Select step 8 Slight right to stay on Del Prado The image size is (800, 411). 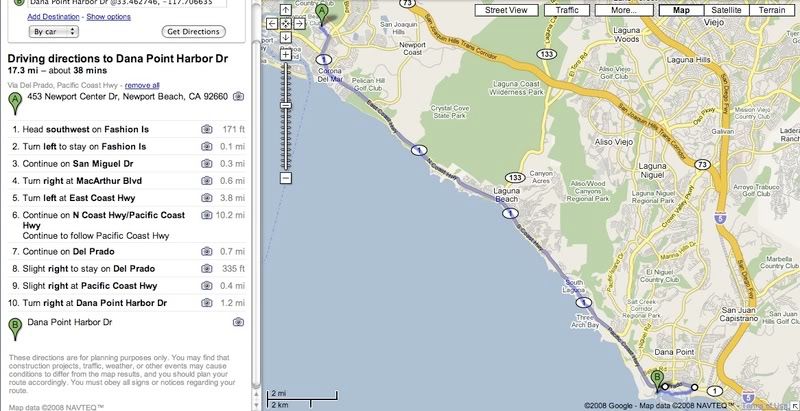pos(127,269)
